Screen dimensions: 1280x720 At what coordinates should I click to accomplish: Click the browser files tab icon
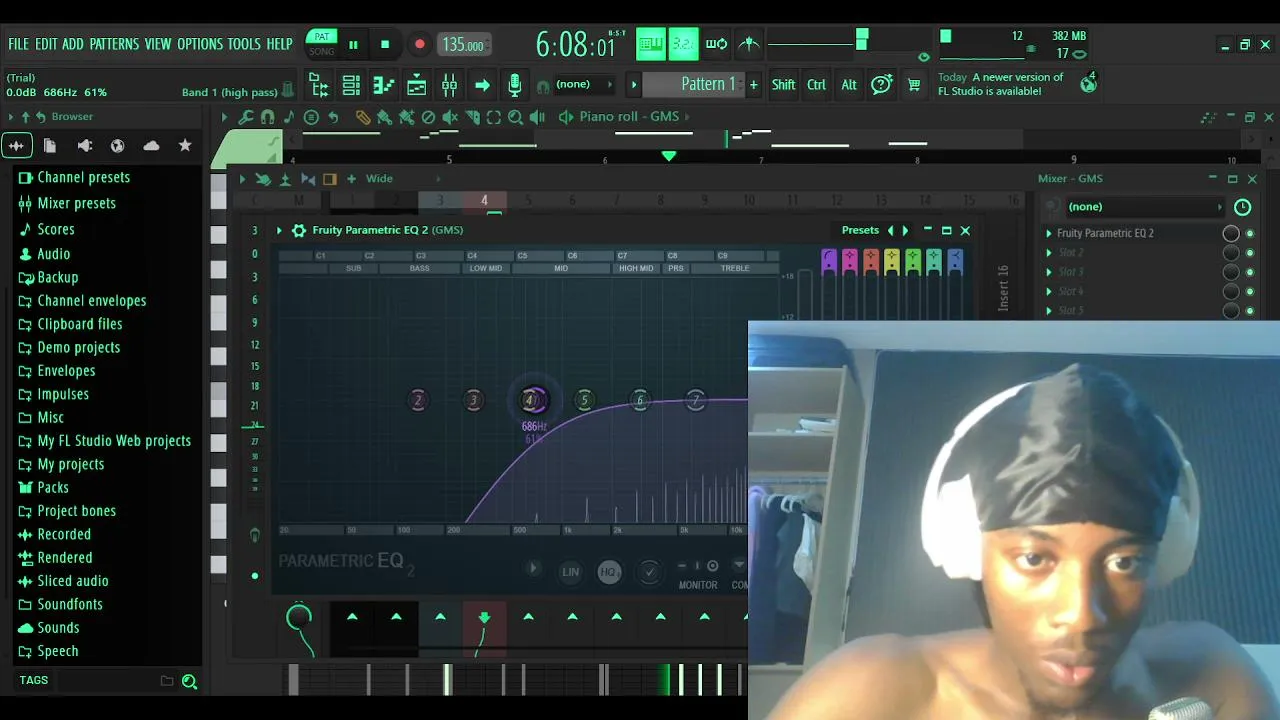pyautogui.click(x=50, y=146)
